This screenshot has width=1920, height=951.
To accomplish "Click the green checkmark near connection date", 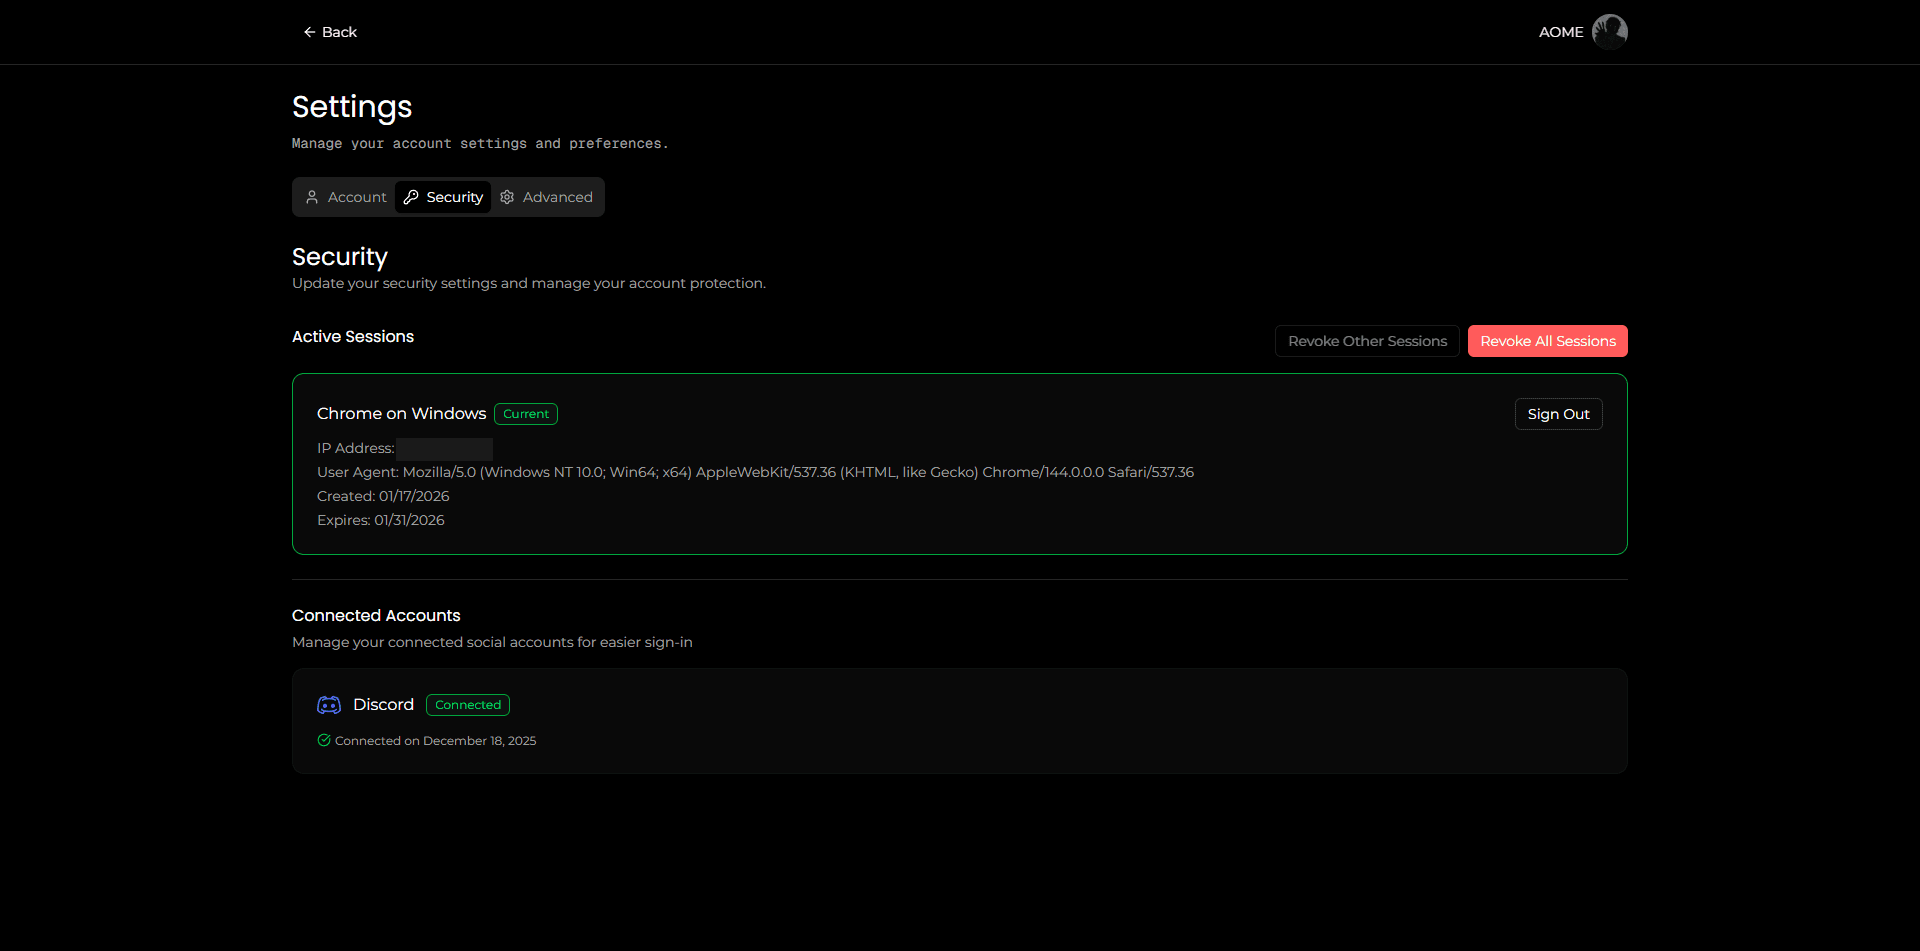I will click(323, 740).
